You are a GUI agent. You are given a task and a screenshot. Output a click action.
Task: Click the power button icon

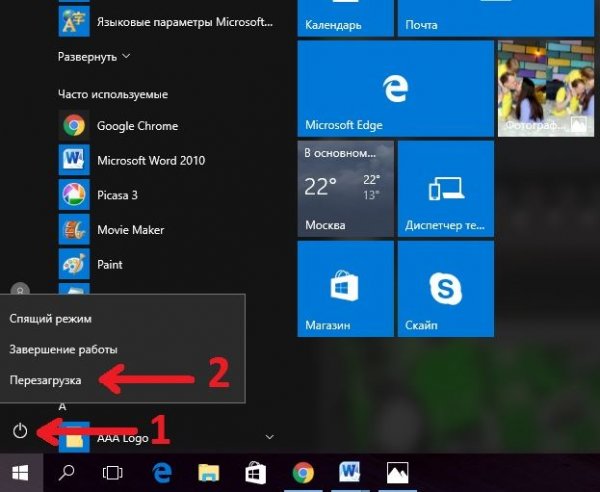point(20,431)
